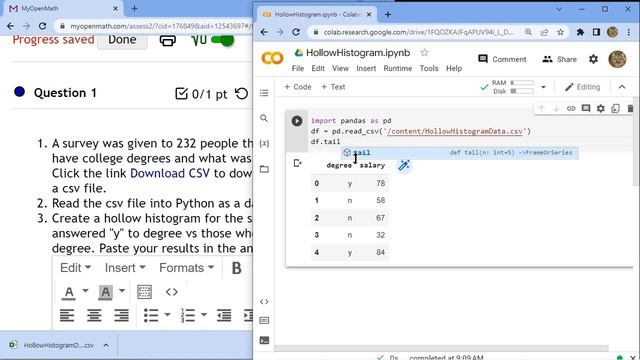
Task: Open the Insert menu in Colab
Action: (366, 69)
